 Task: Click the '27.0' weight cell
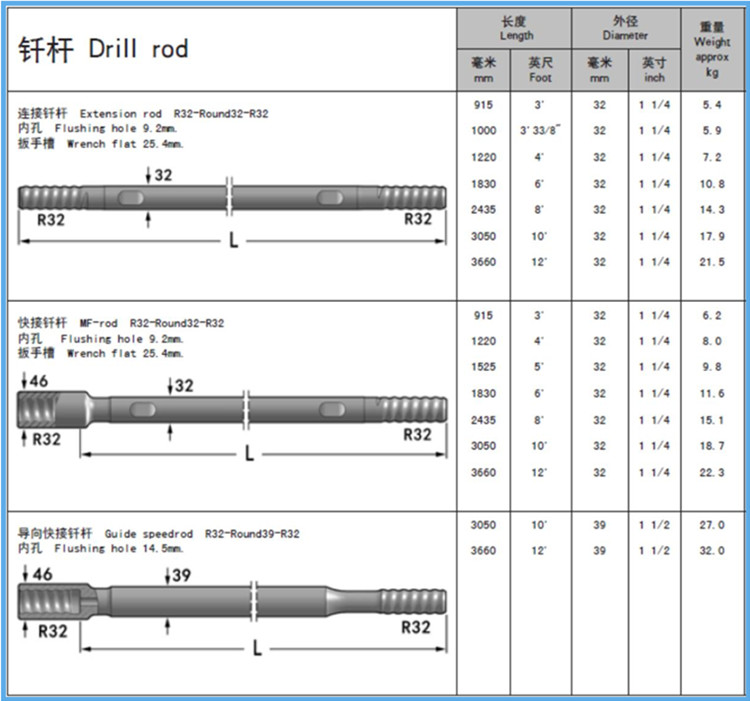(x=712, y=525)
